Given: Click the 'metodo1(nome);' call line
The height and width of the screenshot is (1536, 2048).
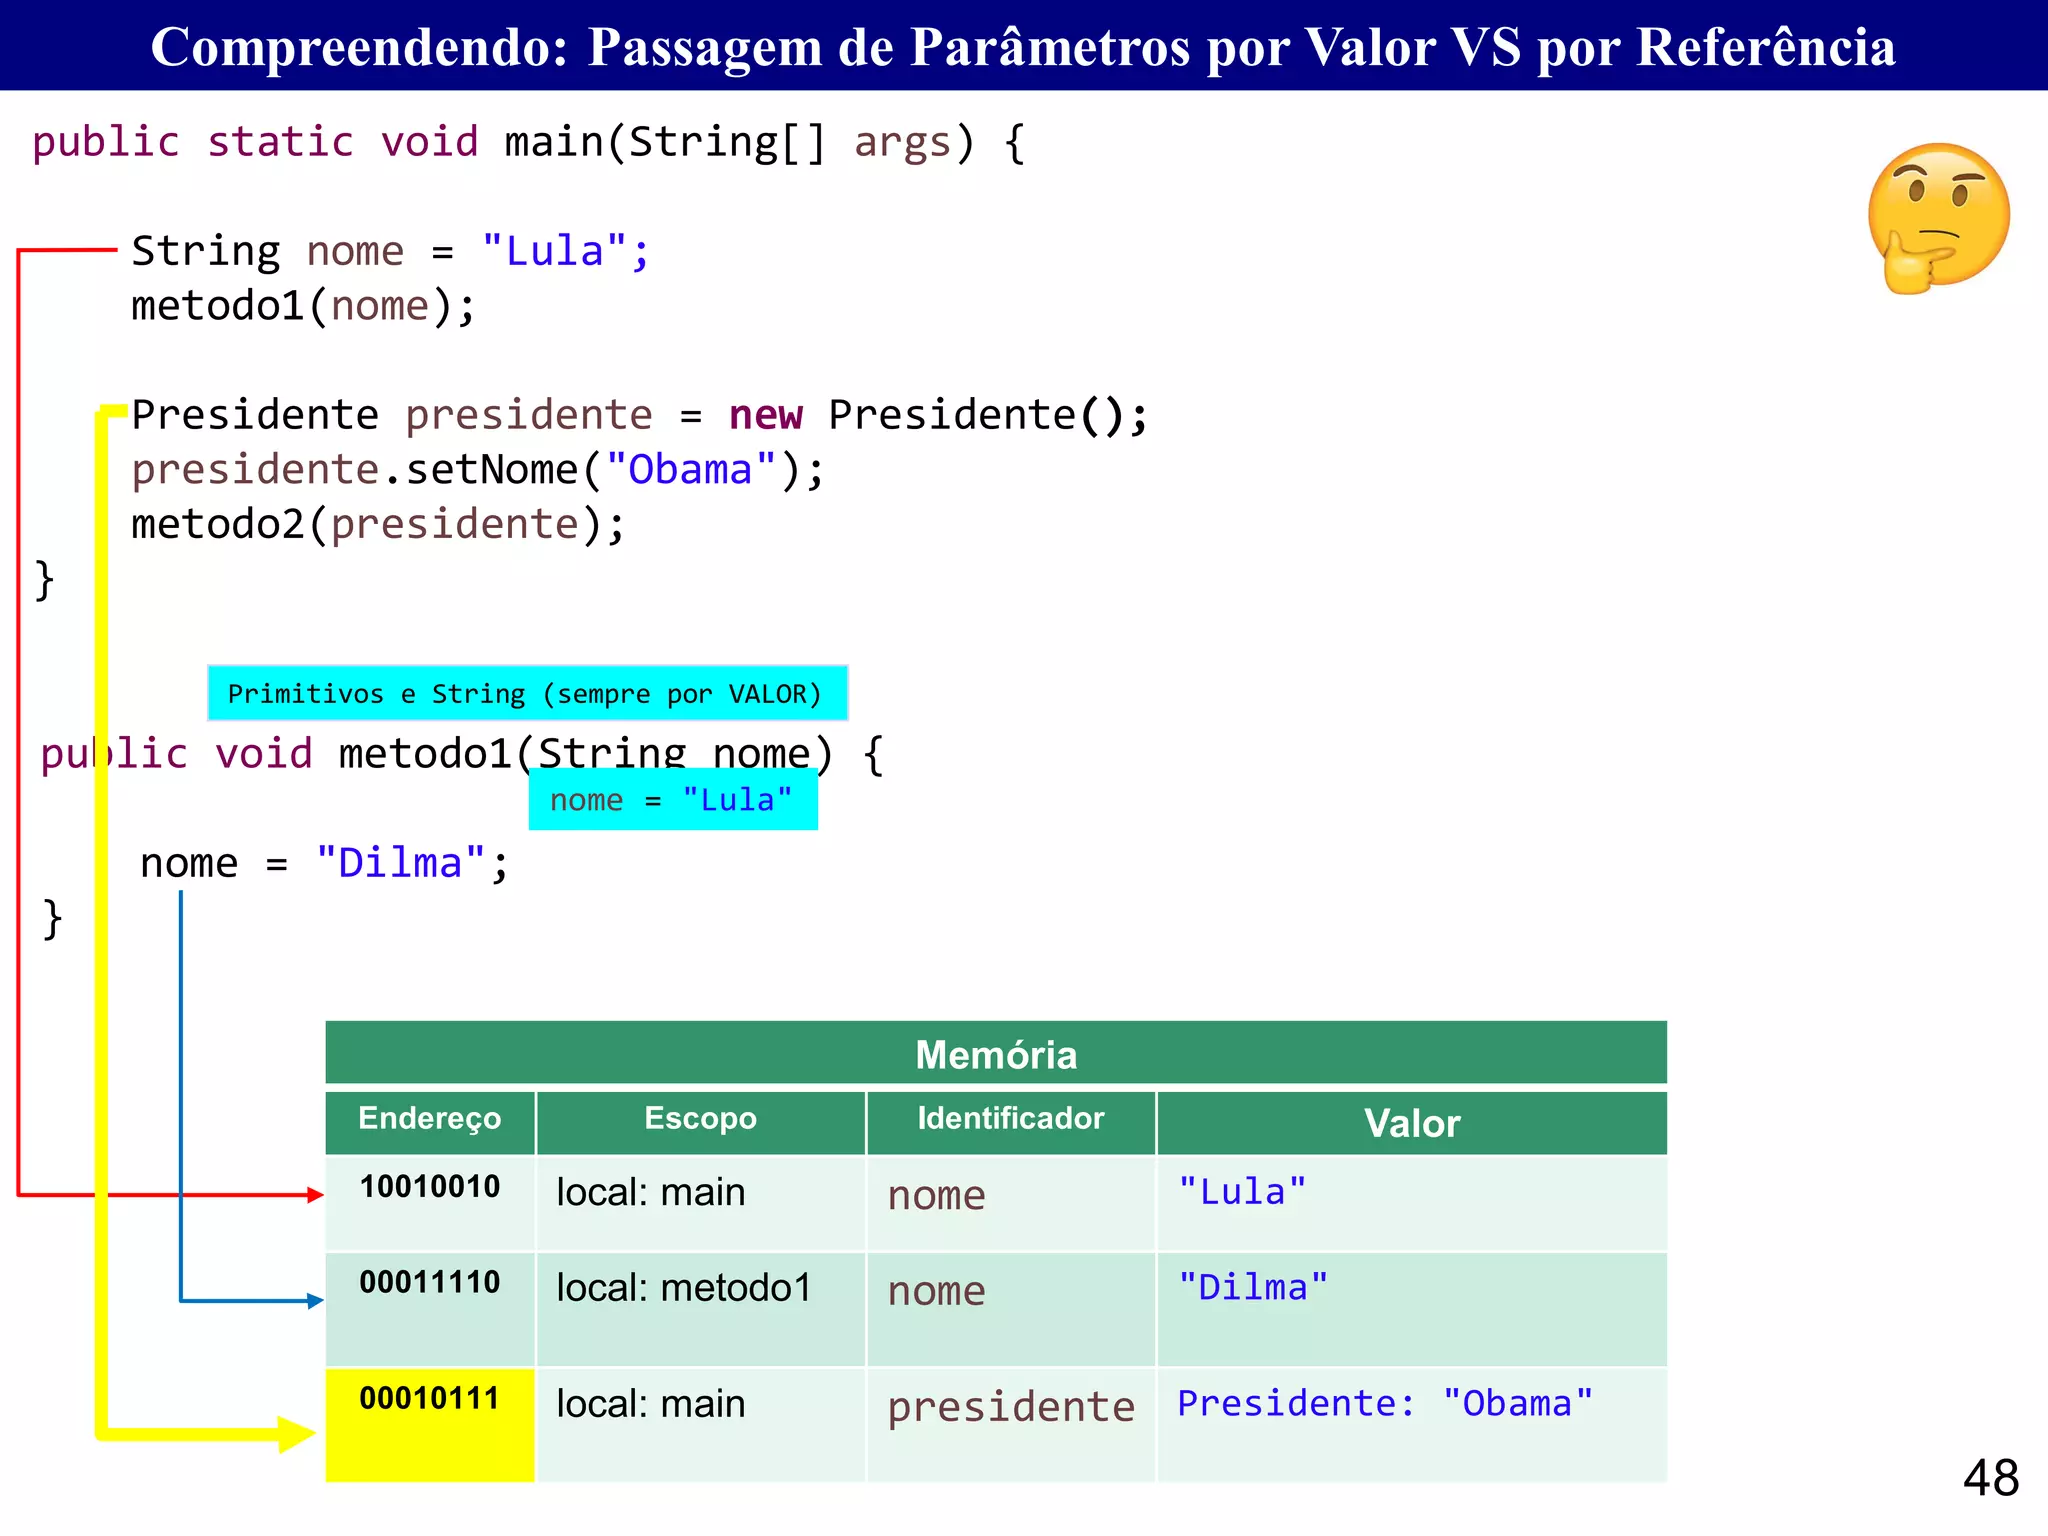Looking at the screenshot, I should 304,305.
